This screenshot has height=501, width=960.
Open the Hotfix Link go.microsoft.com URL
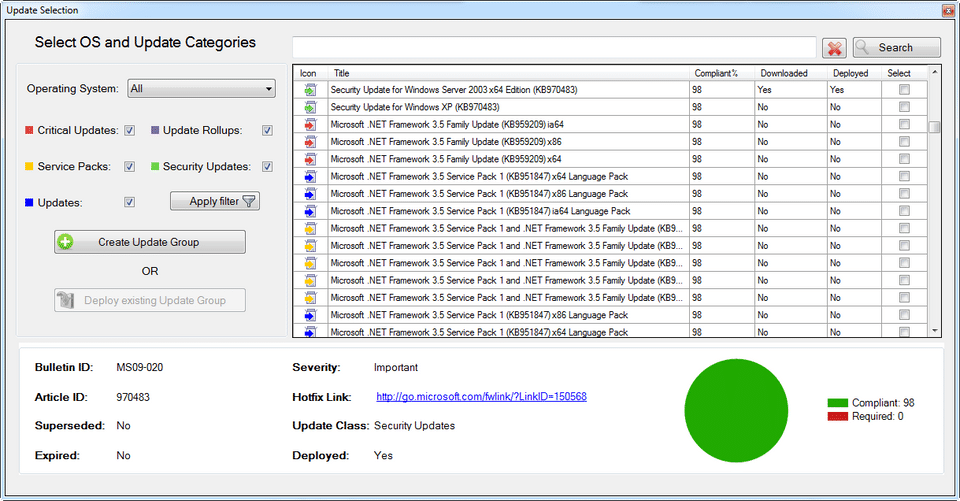tap(481, 396)
